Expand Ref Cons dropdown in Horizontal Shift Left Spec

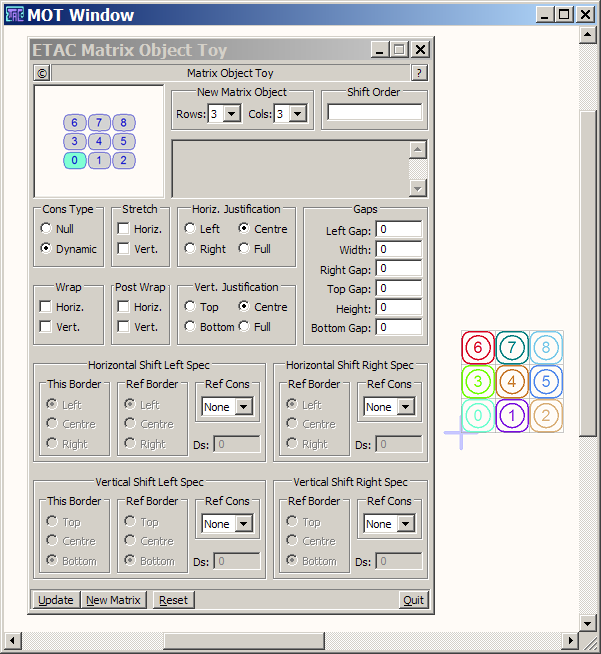(243, 407)
